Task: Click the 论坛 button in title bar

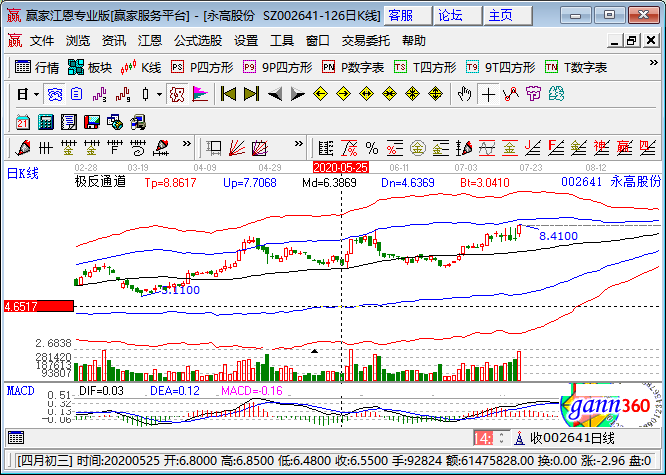Action: (457, 16)
